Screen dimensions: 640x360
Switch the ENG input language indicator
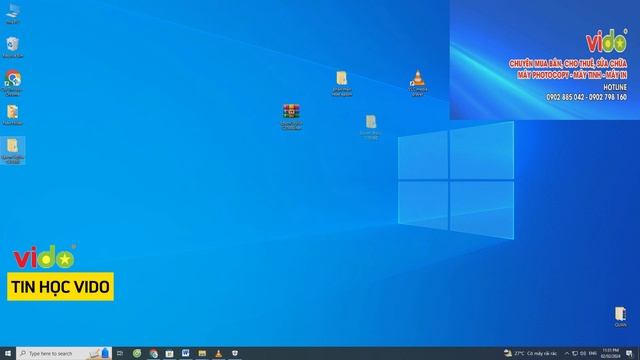tap(593, 353)
